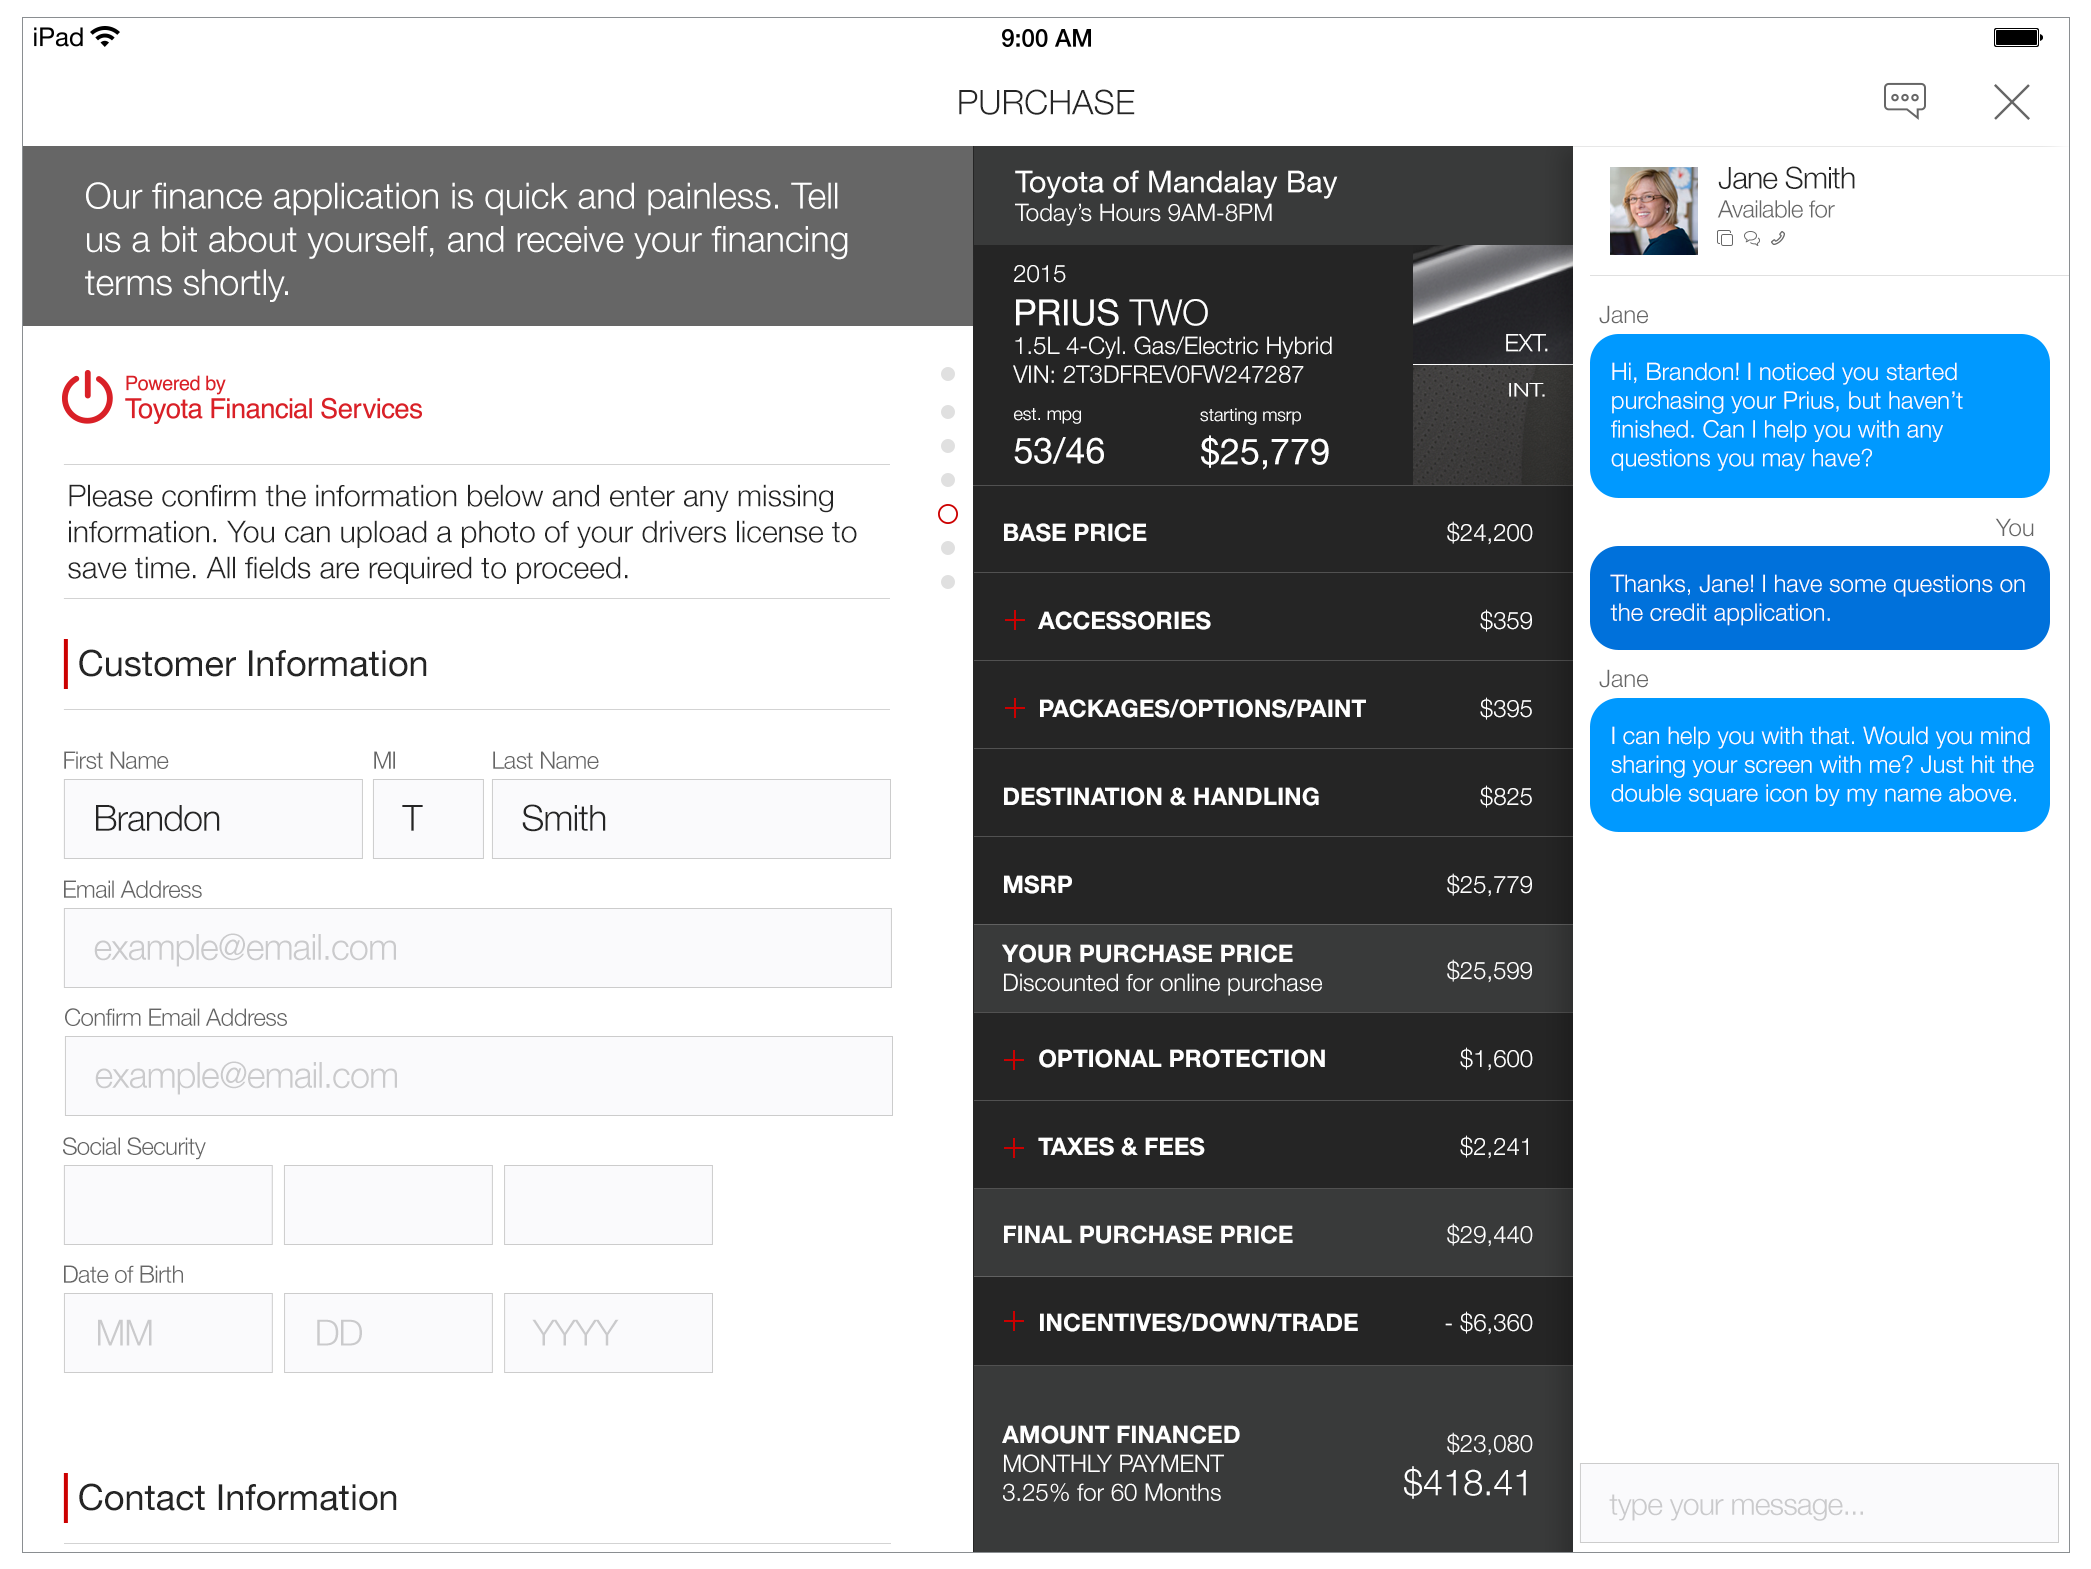Select the bottommost grey step dot
Screen dimensions: 2091x1569
click(x=948, y=582)
